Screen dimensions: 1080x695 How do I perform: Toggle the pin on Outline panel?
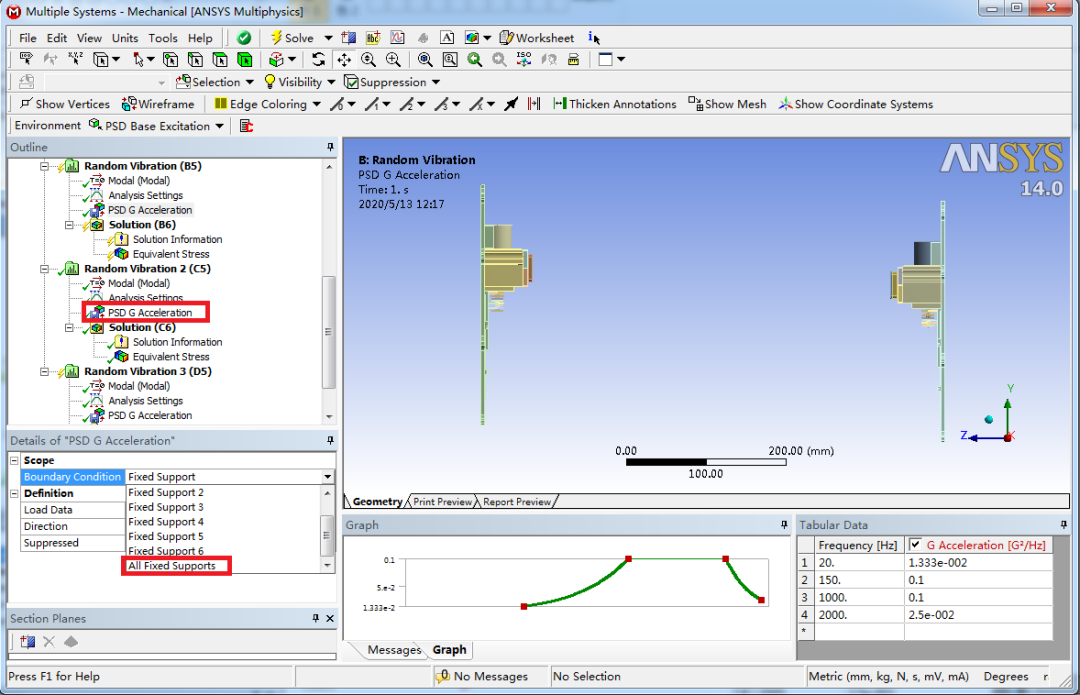click(330, 147)
